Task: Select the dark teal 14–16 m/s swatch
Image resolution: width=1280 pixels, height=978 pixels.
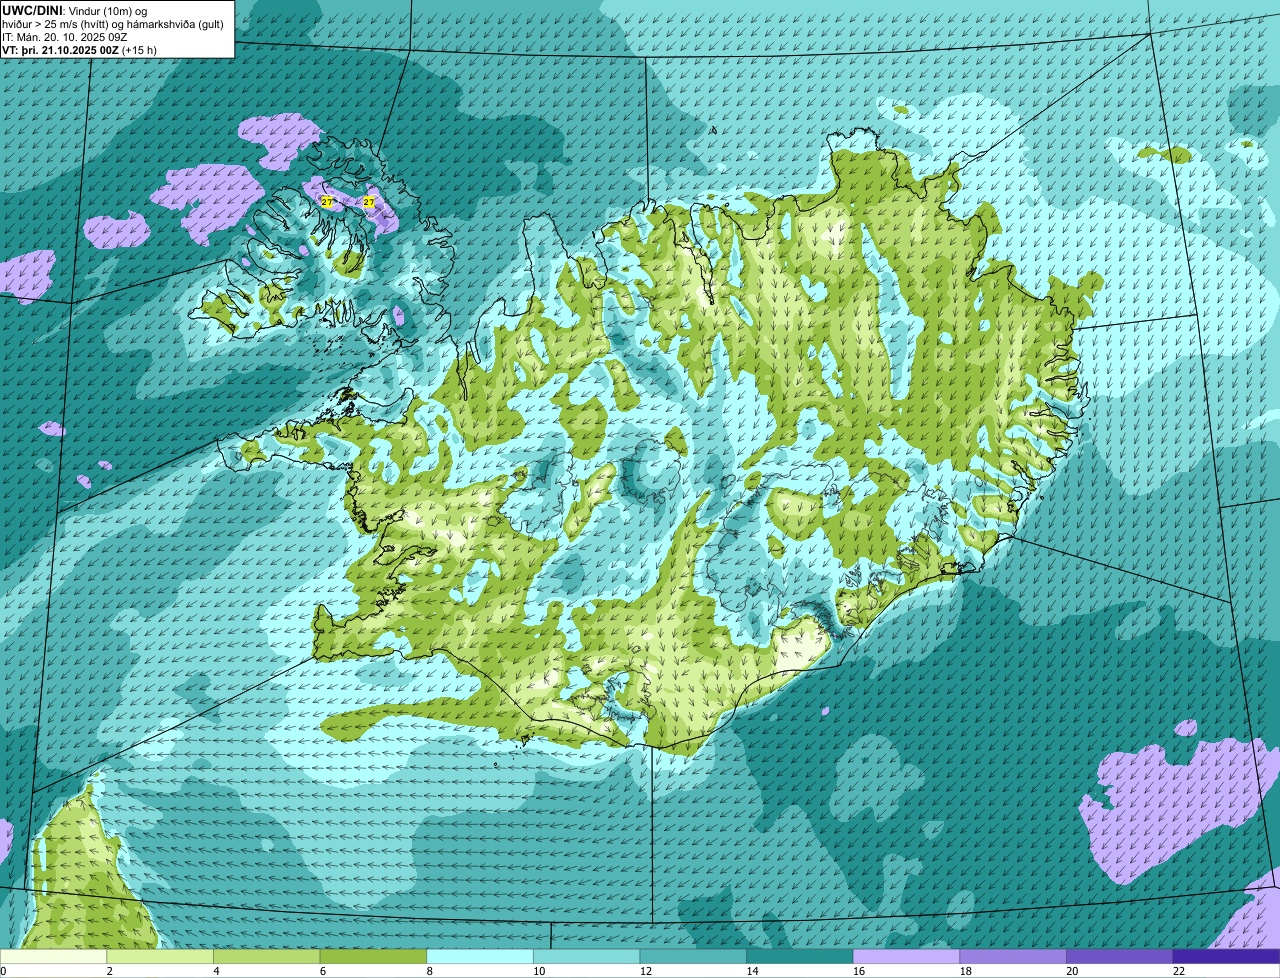Action: click(x=800, y=956)
